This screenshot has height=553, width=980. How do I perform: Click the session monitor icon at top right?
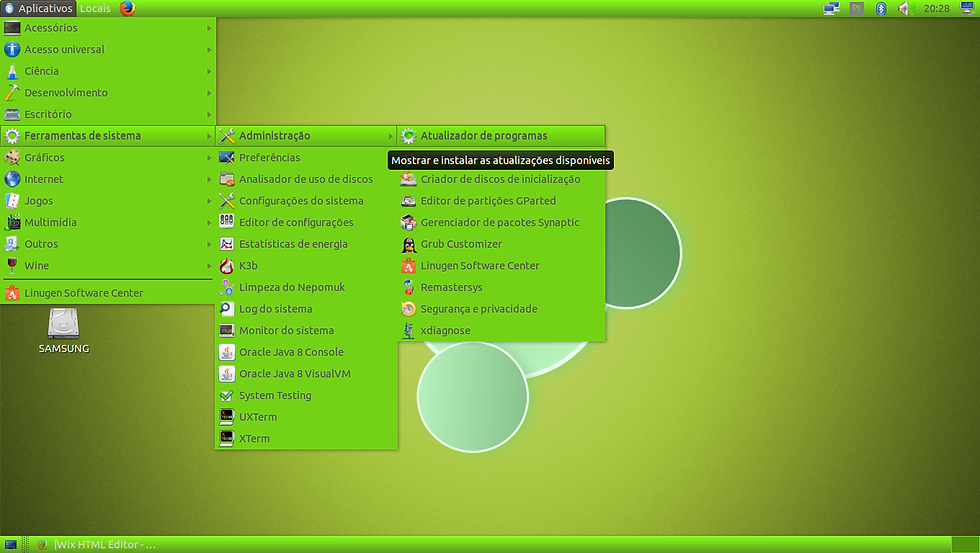[x=967, y=8]
